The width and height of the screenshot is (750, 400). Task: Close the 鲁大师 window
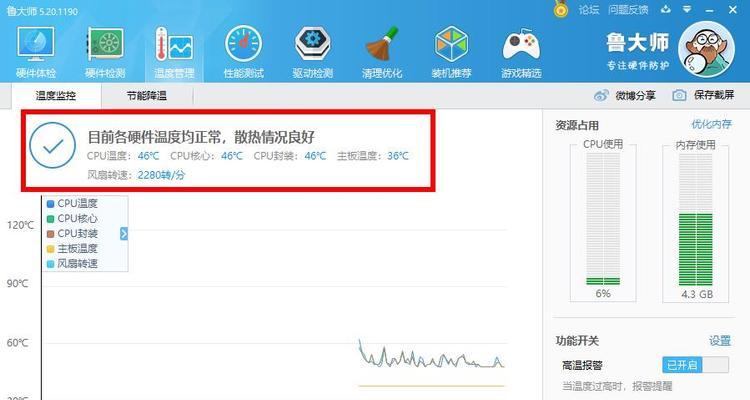[x=733, y=10]
